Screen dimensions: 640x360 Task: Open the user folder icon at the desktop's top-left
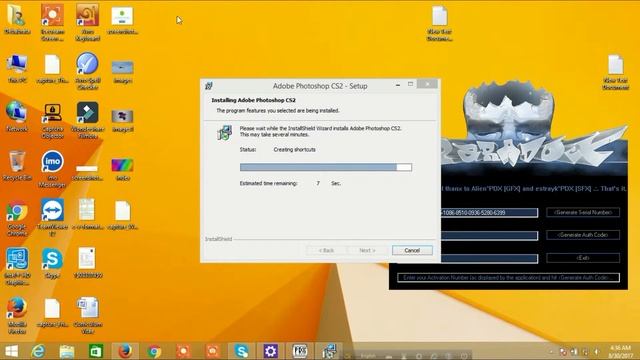[17, 19]
